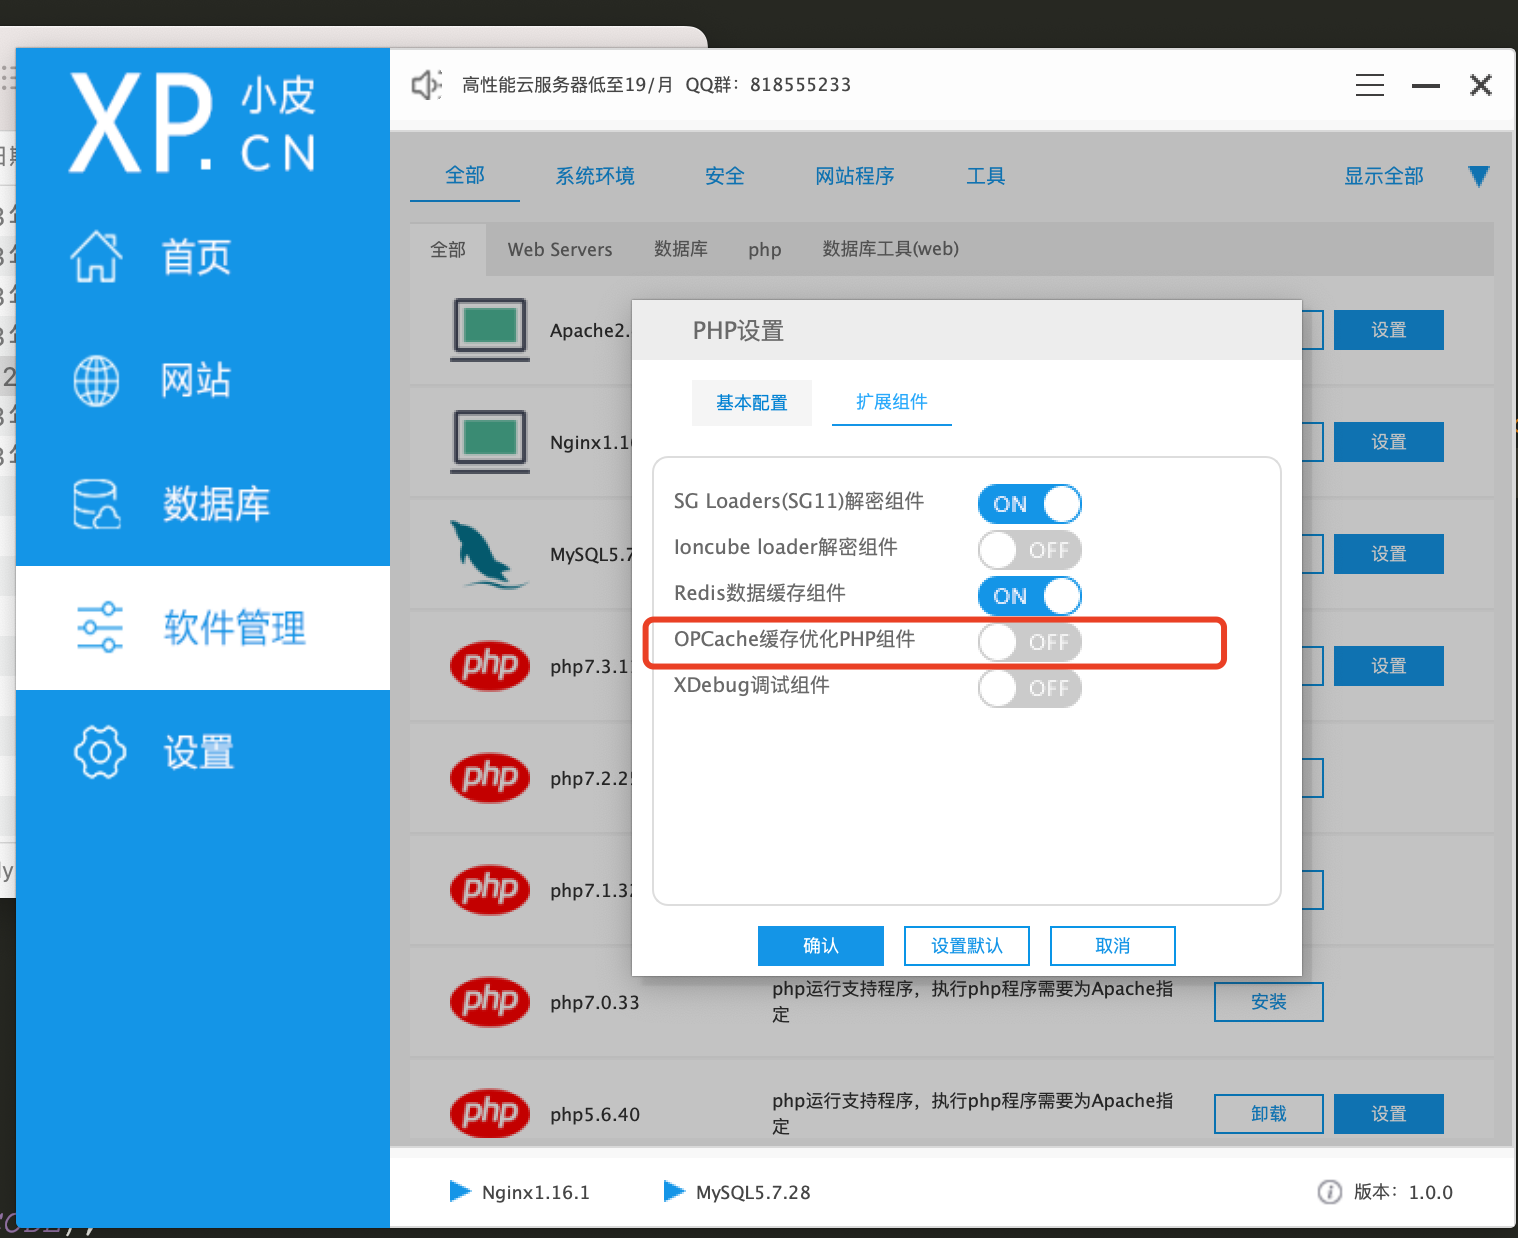The height and width of the screenshot is (1238, 1518).
Task: Open the hamburger menu icon
Action: coord(1369,85)
